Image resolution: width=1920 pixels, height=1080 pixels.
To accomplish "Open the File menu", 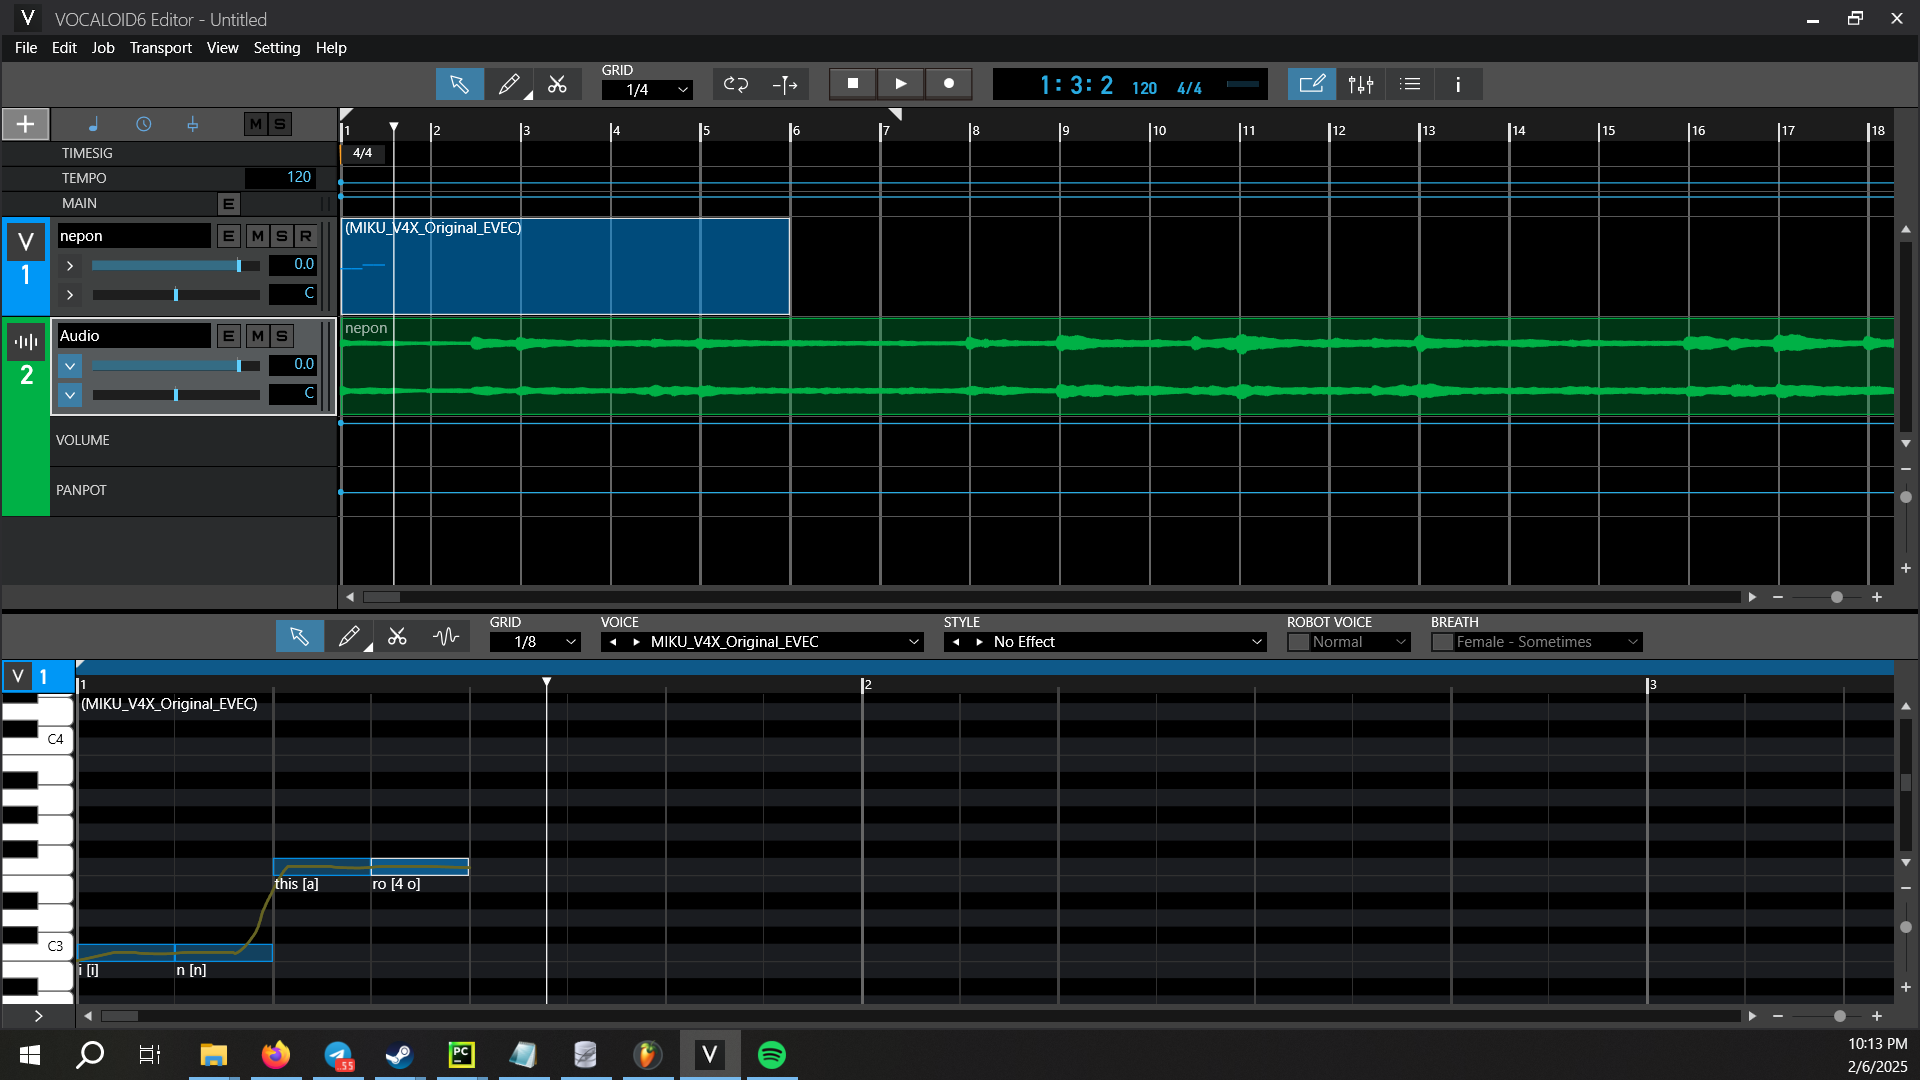I will (x=26, y=48).
